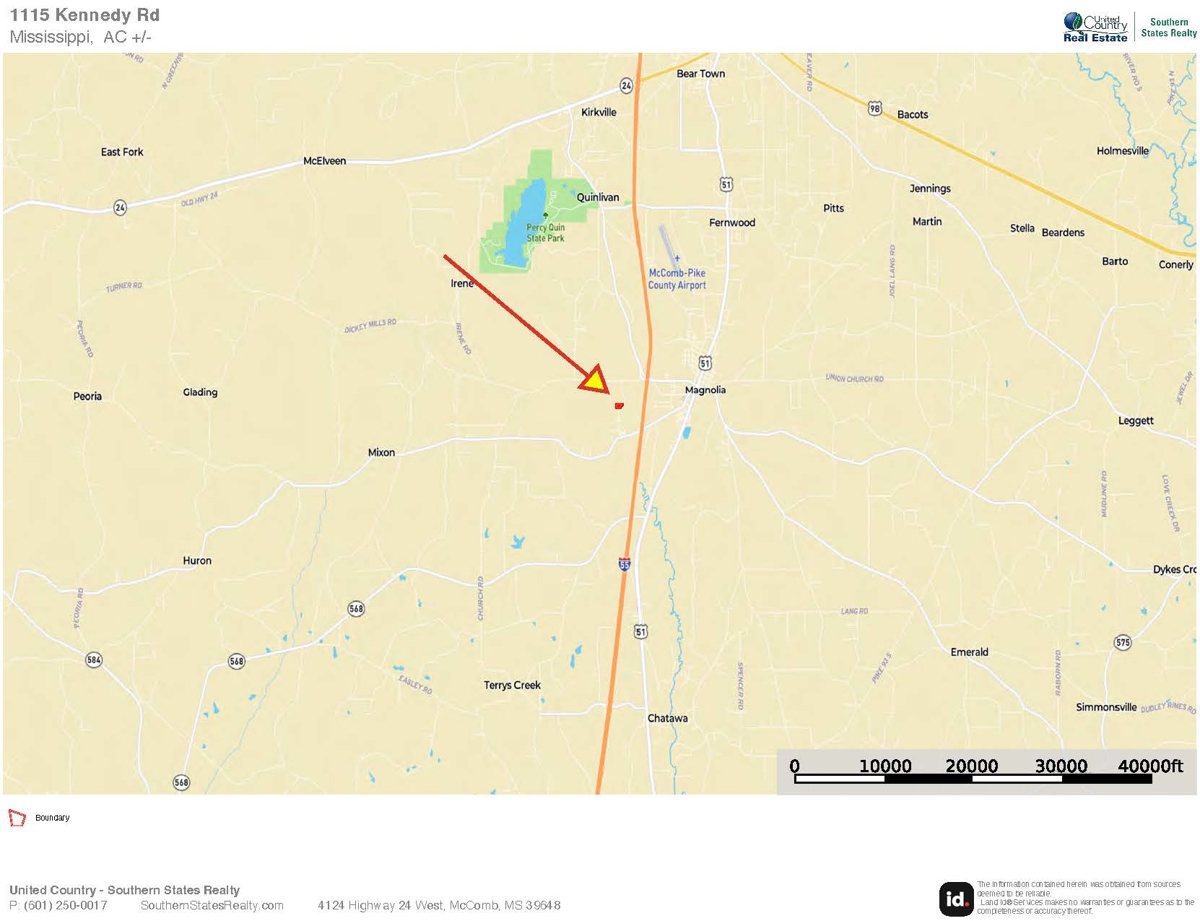Click the map distance scale bar
The image size is (1200, 921).
[985, 777]
